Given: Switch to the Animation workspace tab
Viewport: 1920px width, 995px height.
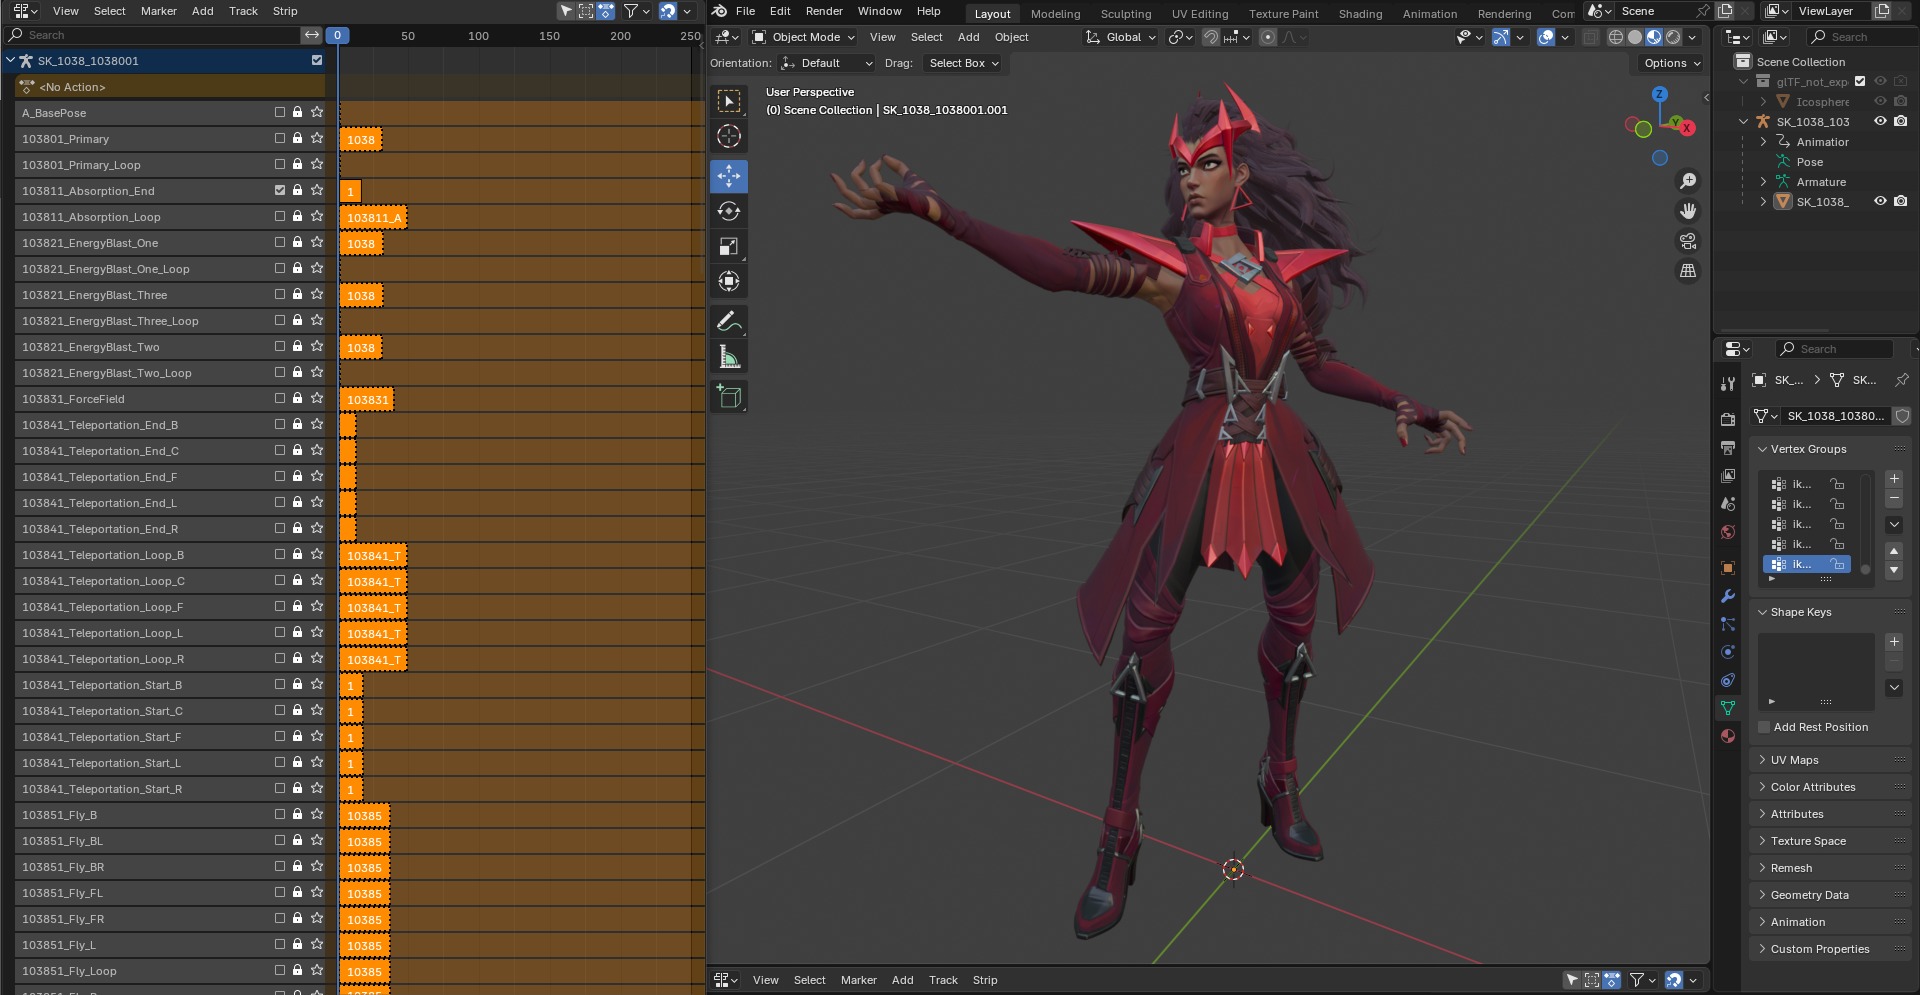Looking at the screenshot, I should point(1429,14).
